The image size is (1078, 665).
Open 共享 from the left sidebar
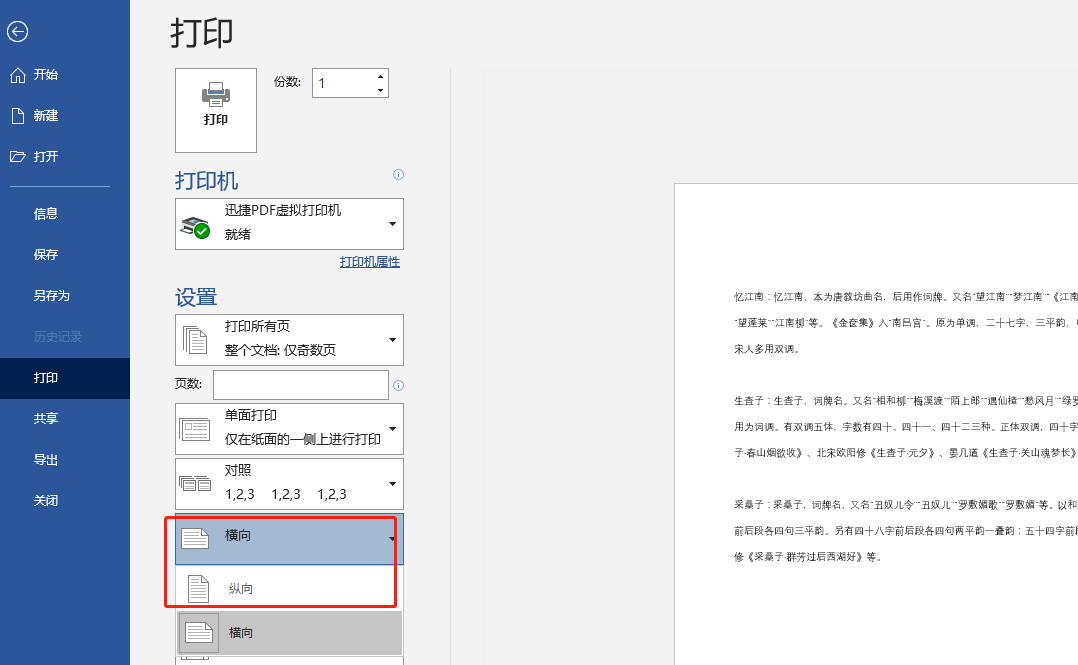(46, 418)
